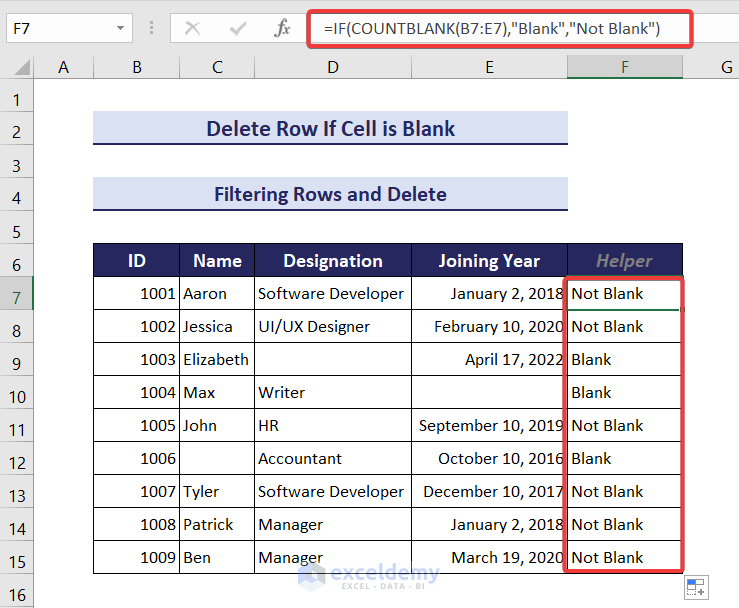The width and height of the screenshot is (739, 608).
Task: Select the 'Ben' name cell
Action: [217, 557]
